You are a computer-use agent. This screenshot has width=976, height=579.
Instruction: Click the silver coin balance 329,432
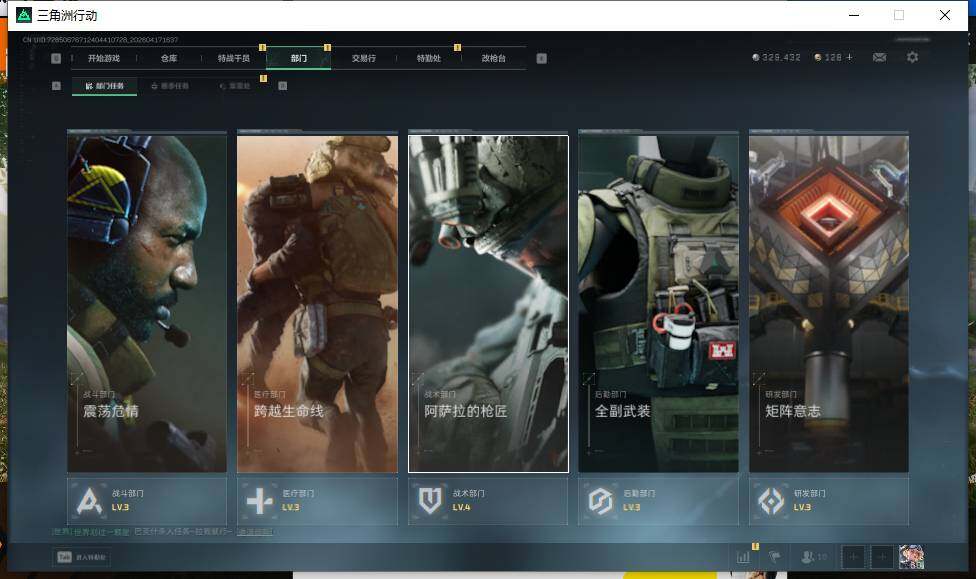point(776,57)
